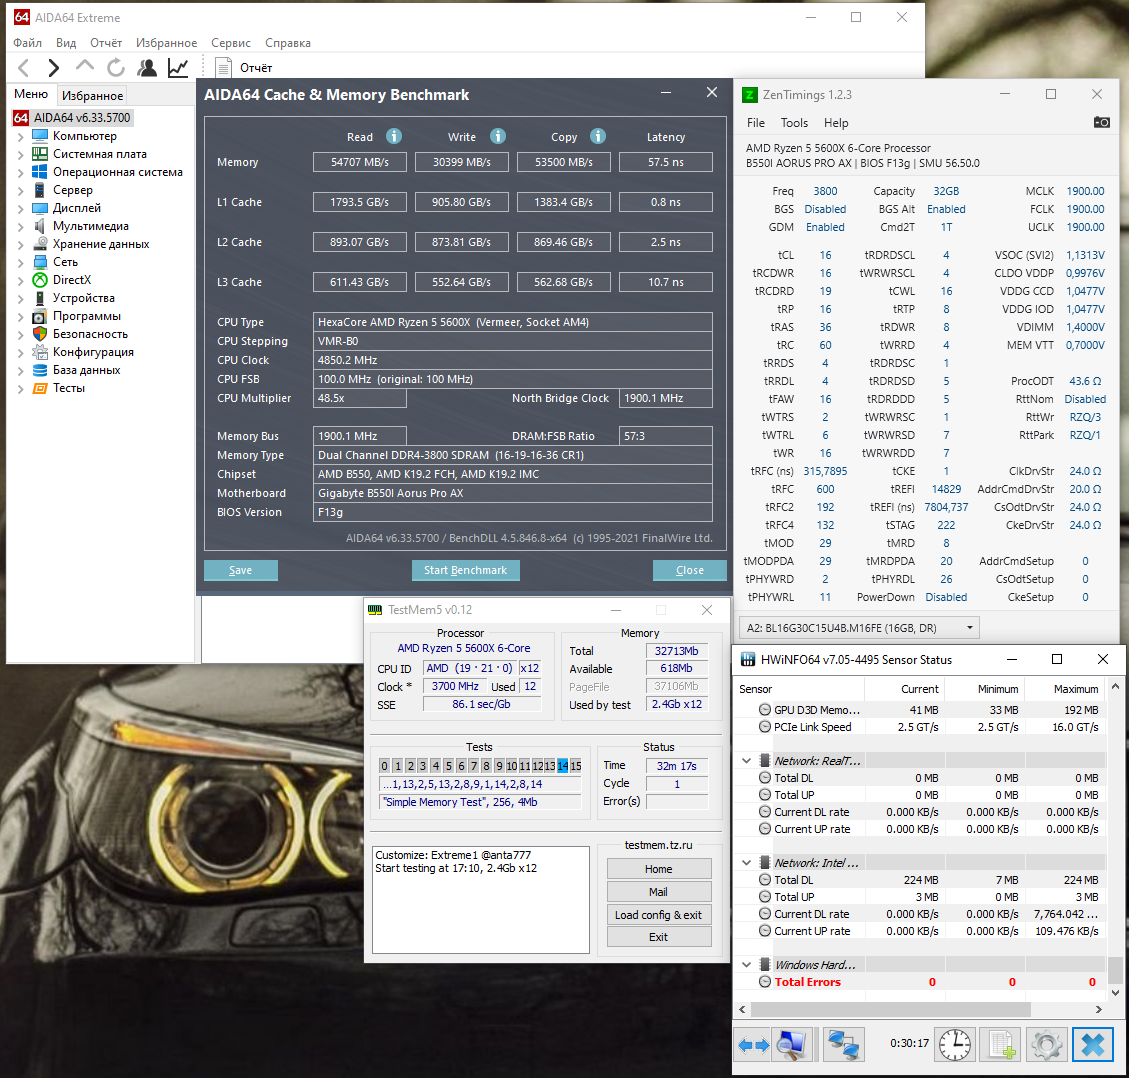Open Справка menu in AIDA64
Screen dimensions: 1129x1078
tap(287, 42)
